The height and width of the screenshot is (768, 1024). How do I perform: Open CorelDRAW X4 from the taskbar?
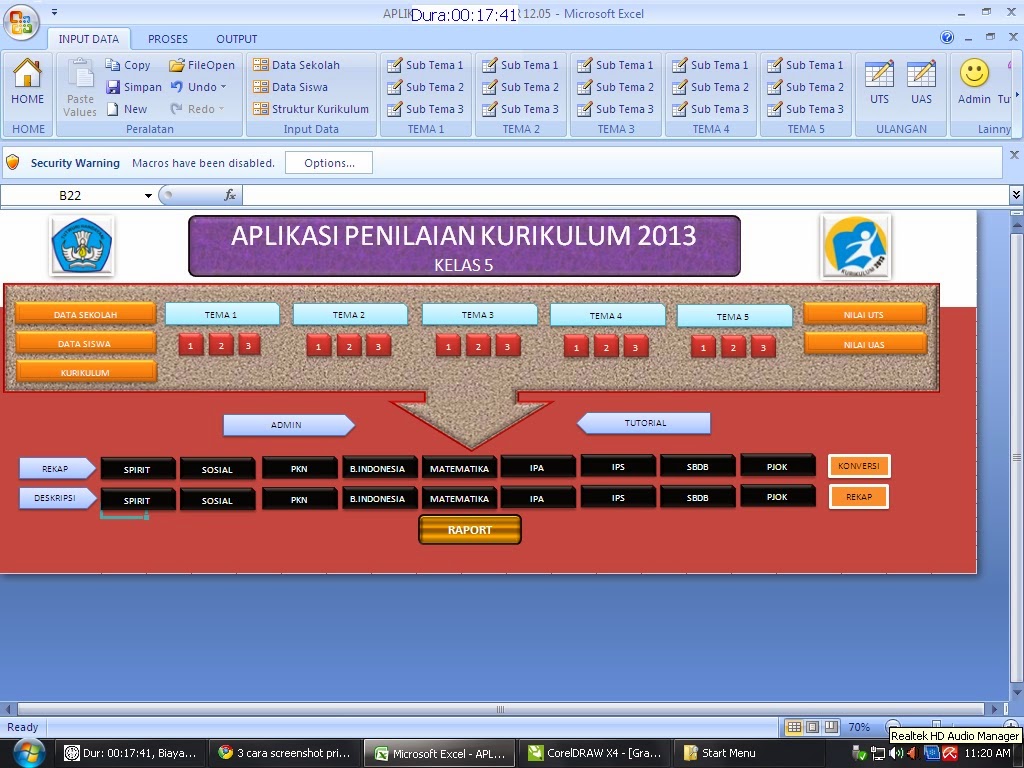[x=594, y=753]
